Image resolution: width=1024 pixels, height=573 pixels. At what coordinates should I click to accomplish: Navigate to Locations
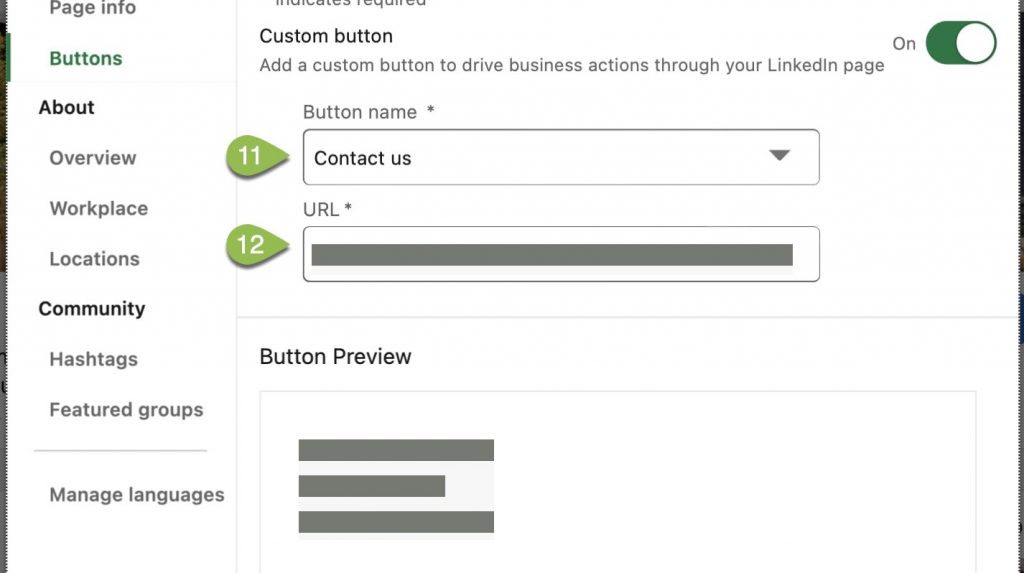point(95,259)
